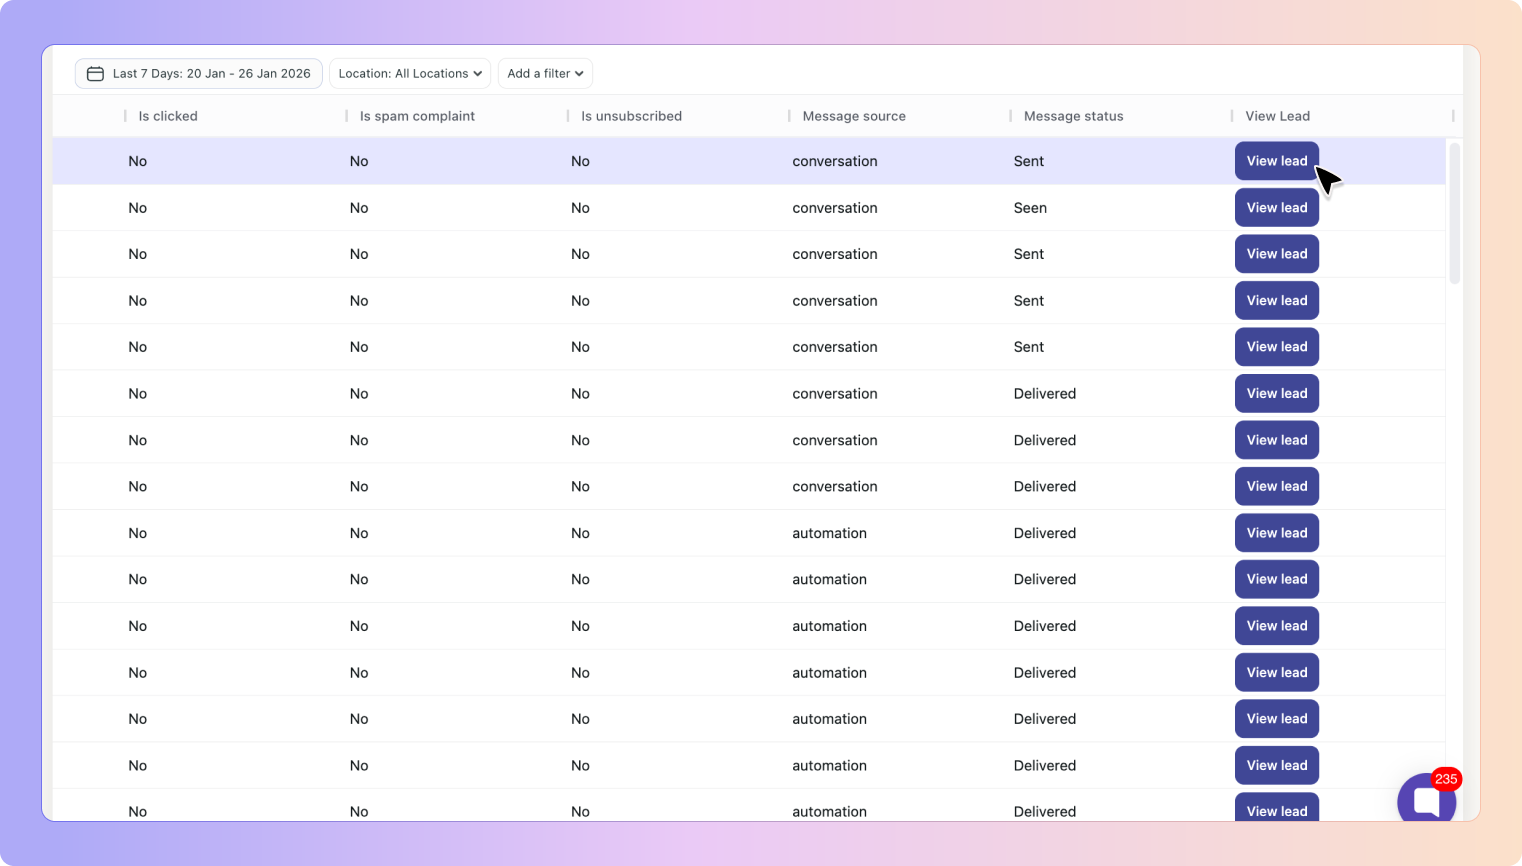Screen dimensions: 1522x866
Task: Select the Is unsubscribed column header
Action: 631,116
